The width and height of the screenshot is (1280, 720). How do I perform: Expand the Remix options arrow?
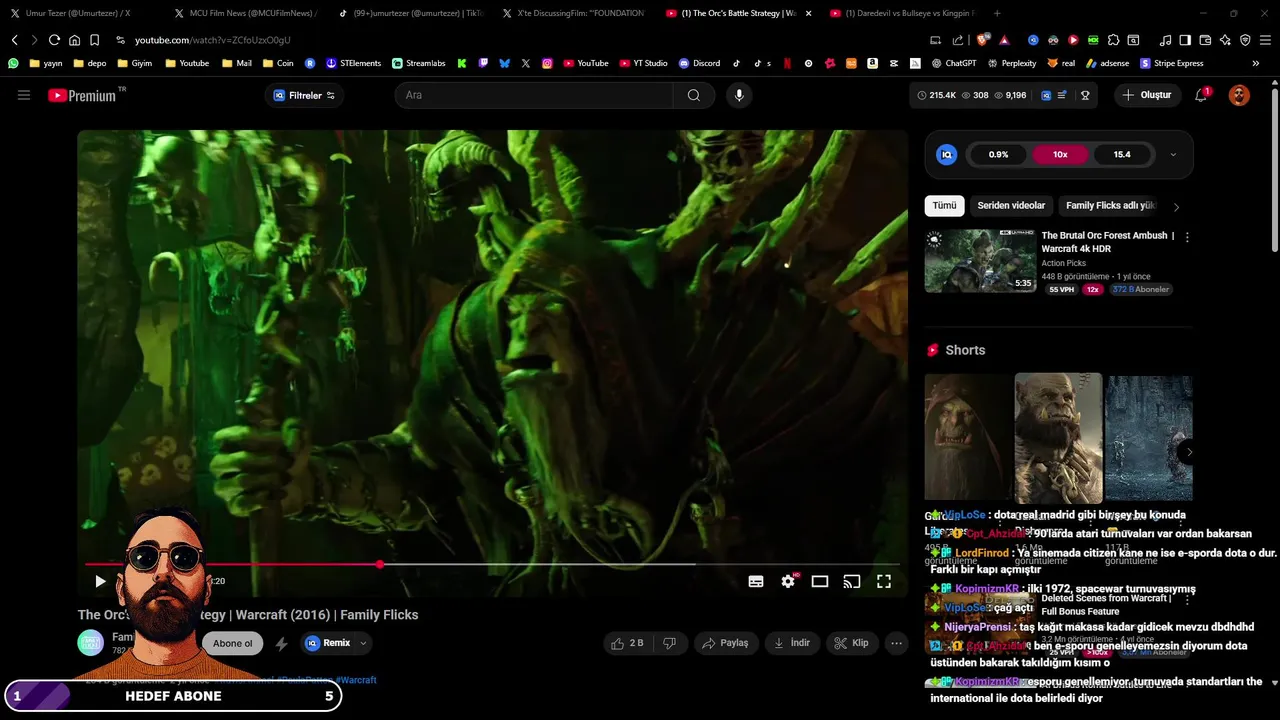(363, 643)
